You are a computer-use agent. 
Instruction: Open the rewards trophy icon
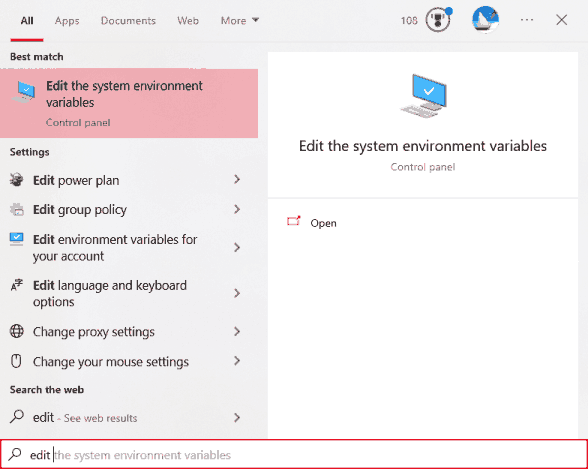438,20
